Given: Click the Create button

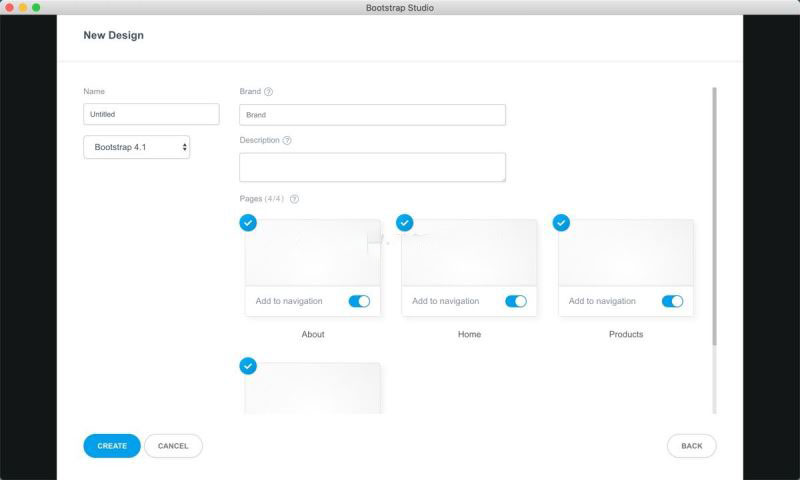Looking at the screenshot, I should tap(112, 446).
